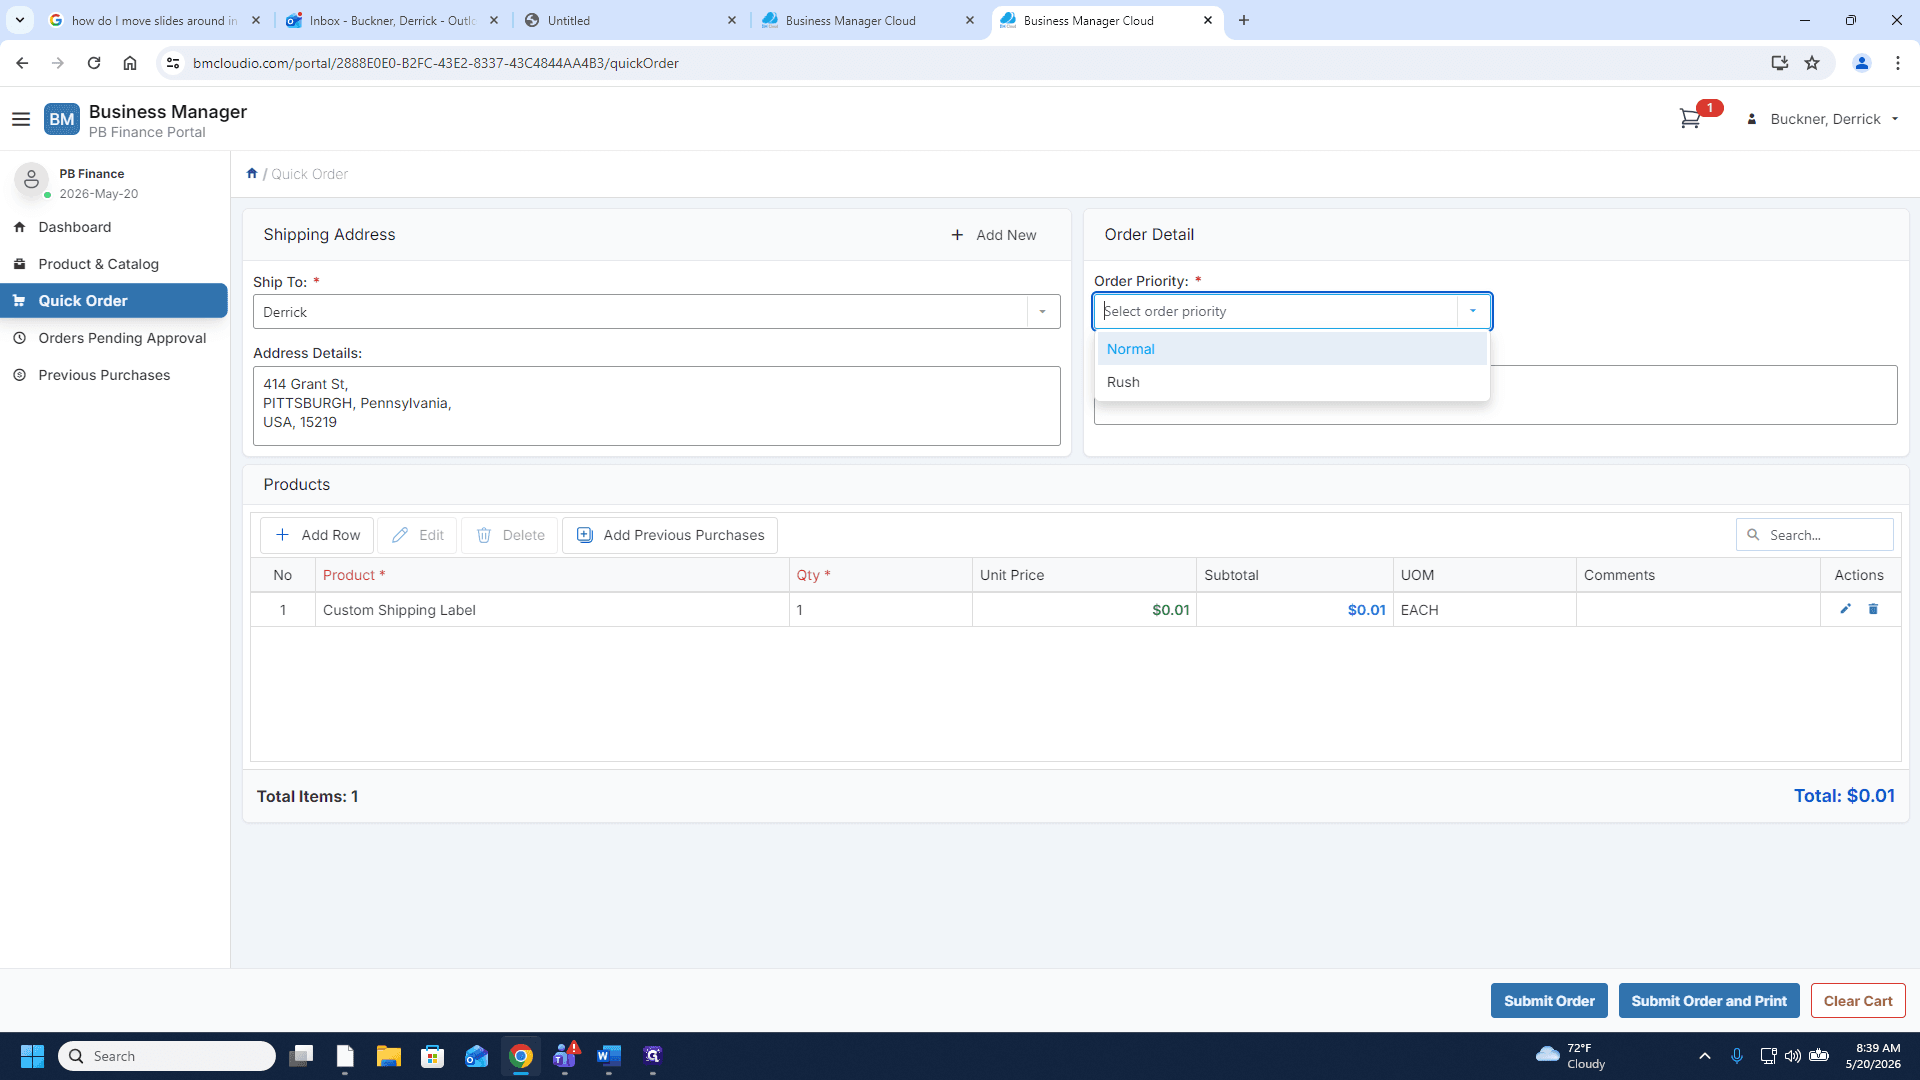Show hidden system tray icons
This screenshot has height=1080, width=1920.
[x=1705, y=1056]
